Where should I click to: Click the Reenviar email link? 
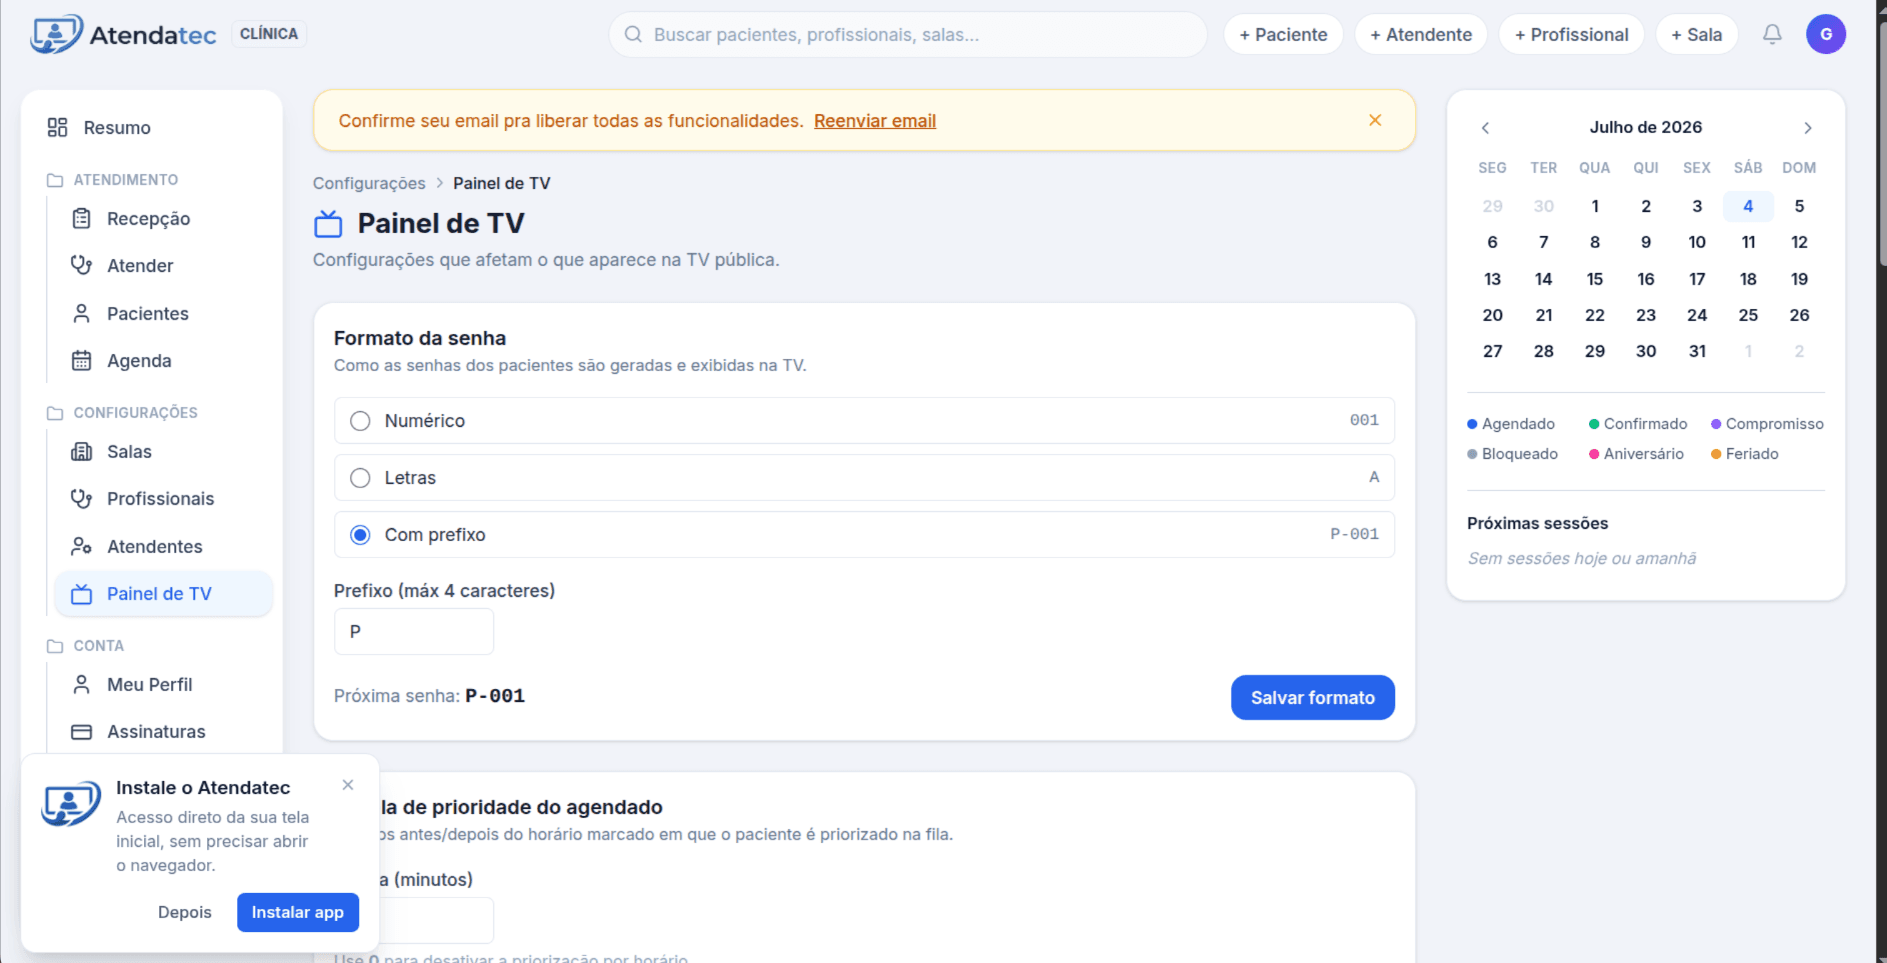pyautogui.click(x=875, y=120)
